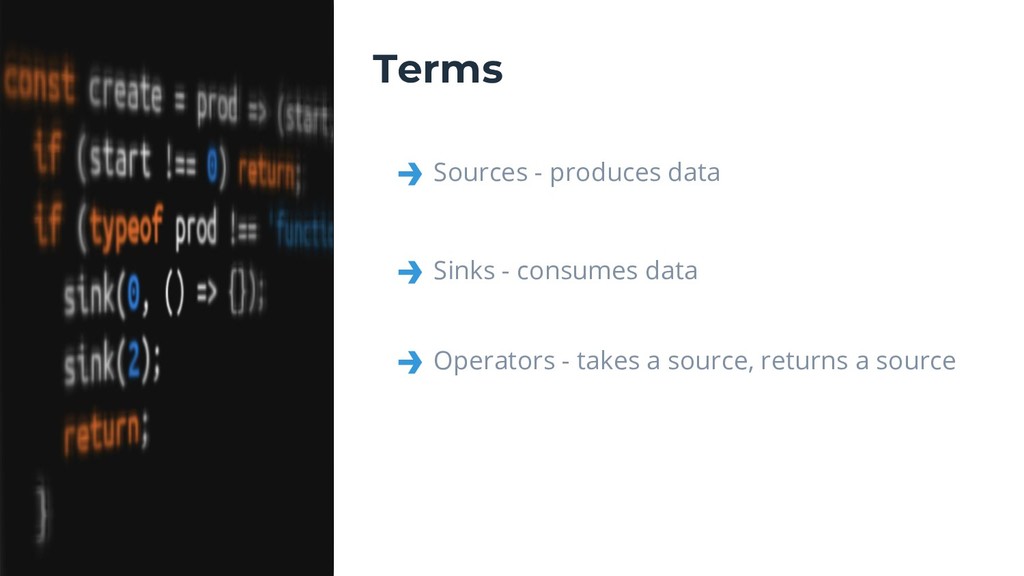Click the 'sink(2);' code line
Viewport: 1024px width, 576px height.
click(112, 363)
